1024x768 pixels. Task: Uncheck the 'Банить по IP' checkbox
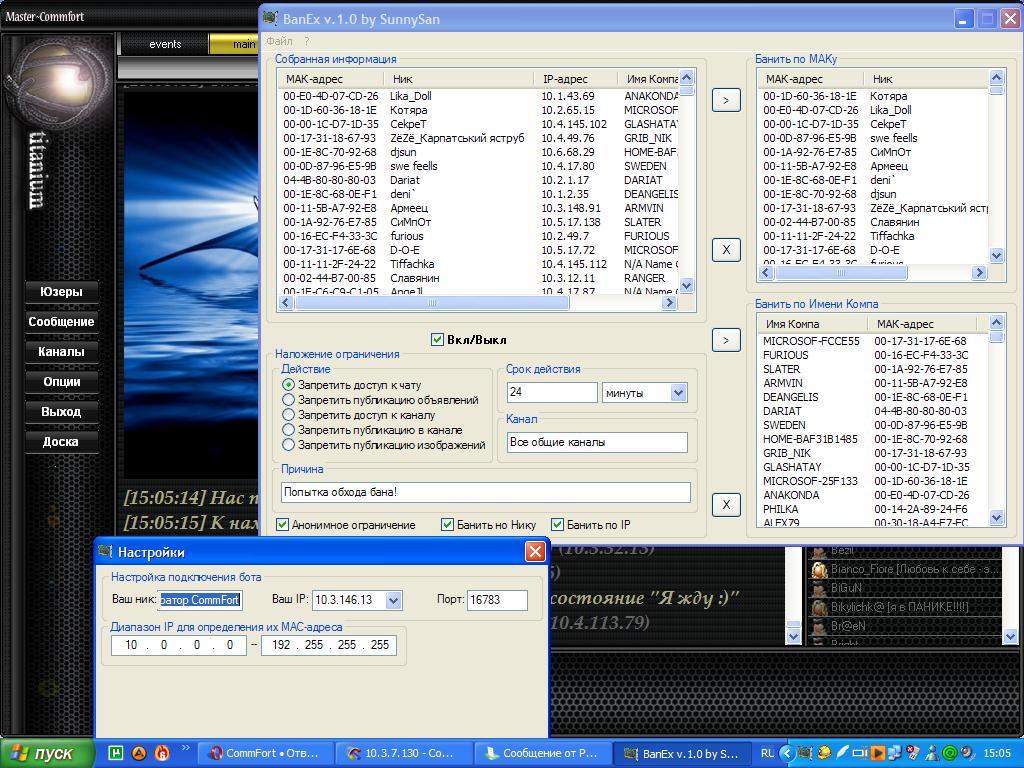tap(557, 525)
